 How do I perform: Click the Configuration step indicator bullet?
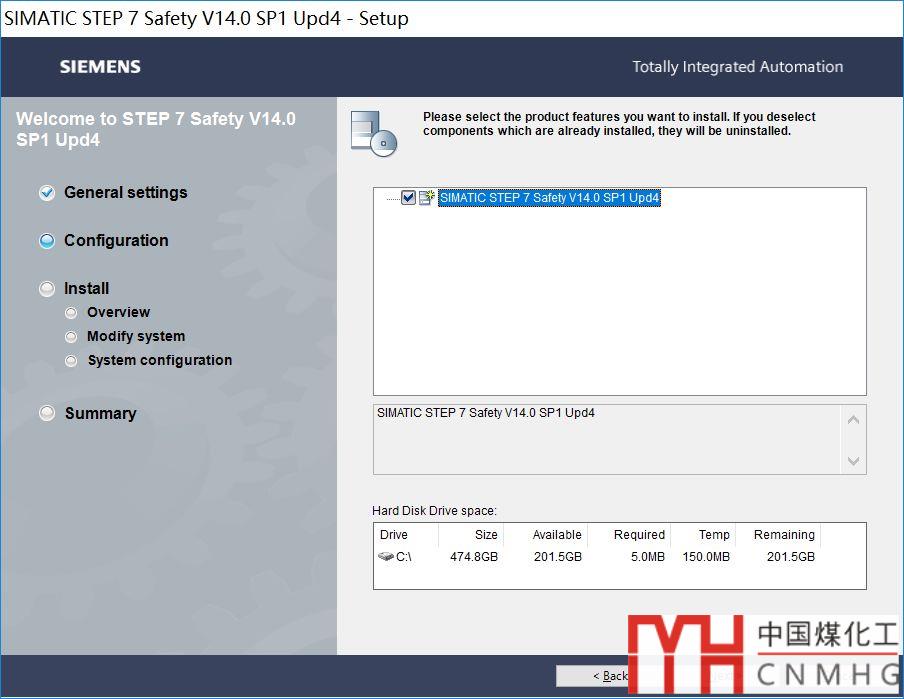point(47,240)
